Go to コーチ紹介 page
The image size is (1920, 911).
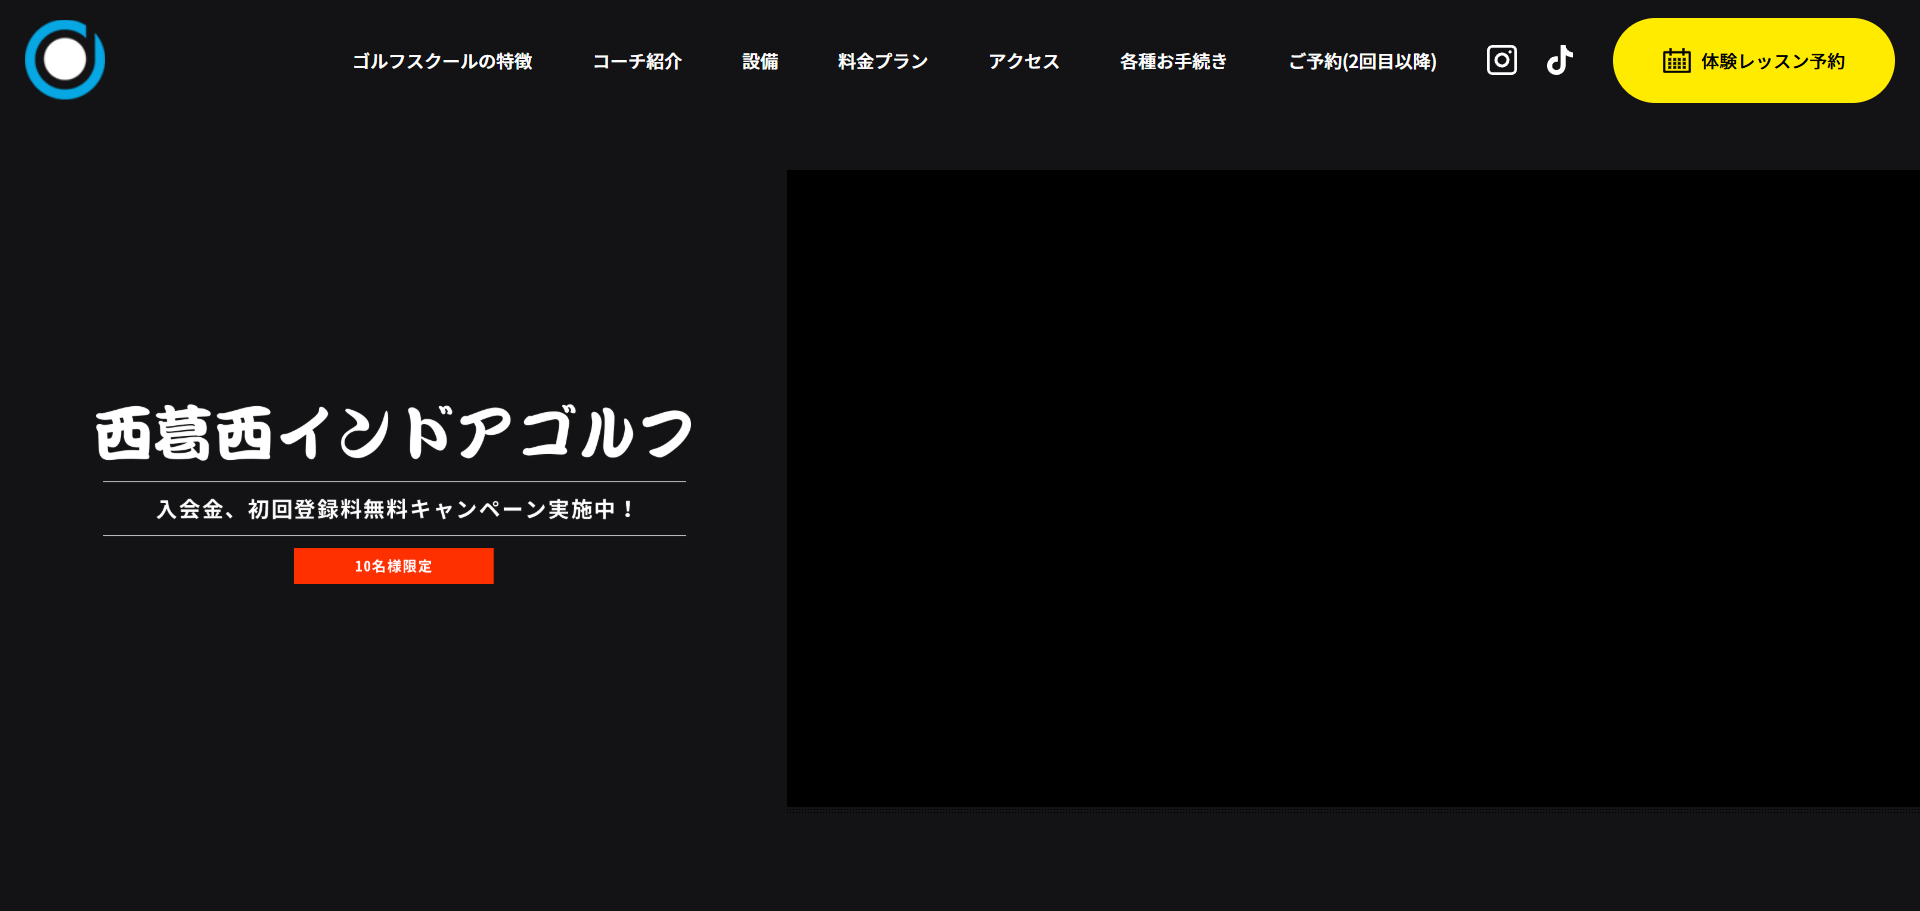click(x=637, y=62)
